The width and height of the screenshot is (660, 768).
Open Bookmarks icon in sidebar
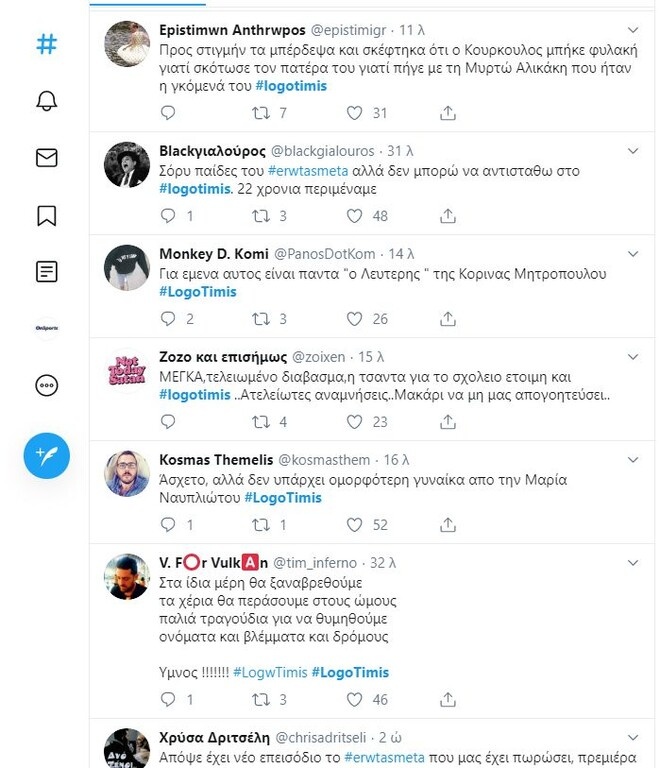(x=46, y=215)
